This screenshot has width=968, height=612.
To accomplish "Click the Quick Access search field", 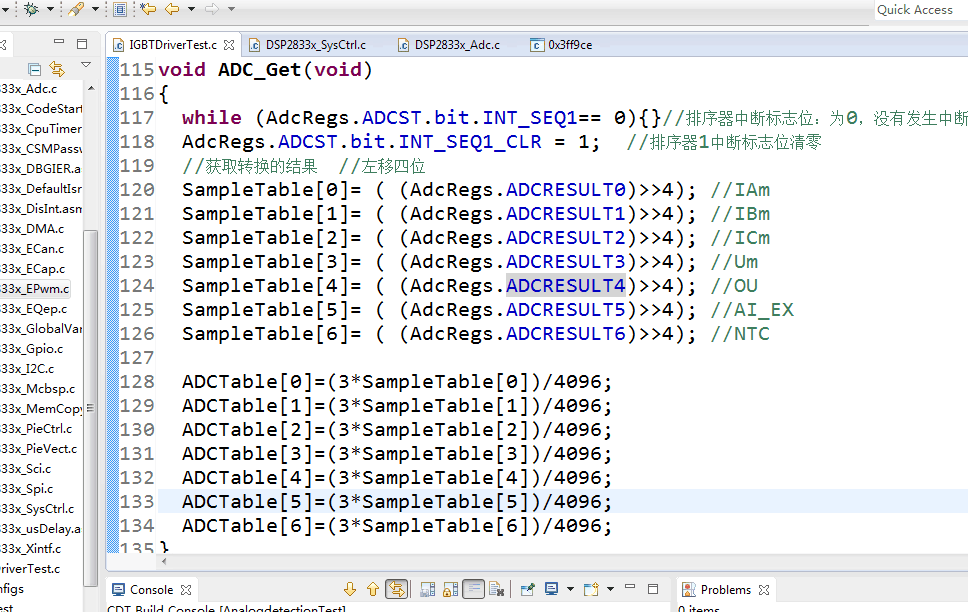I will click(x=920, y=9).
